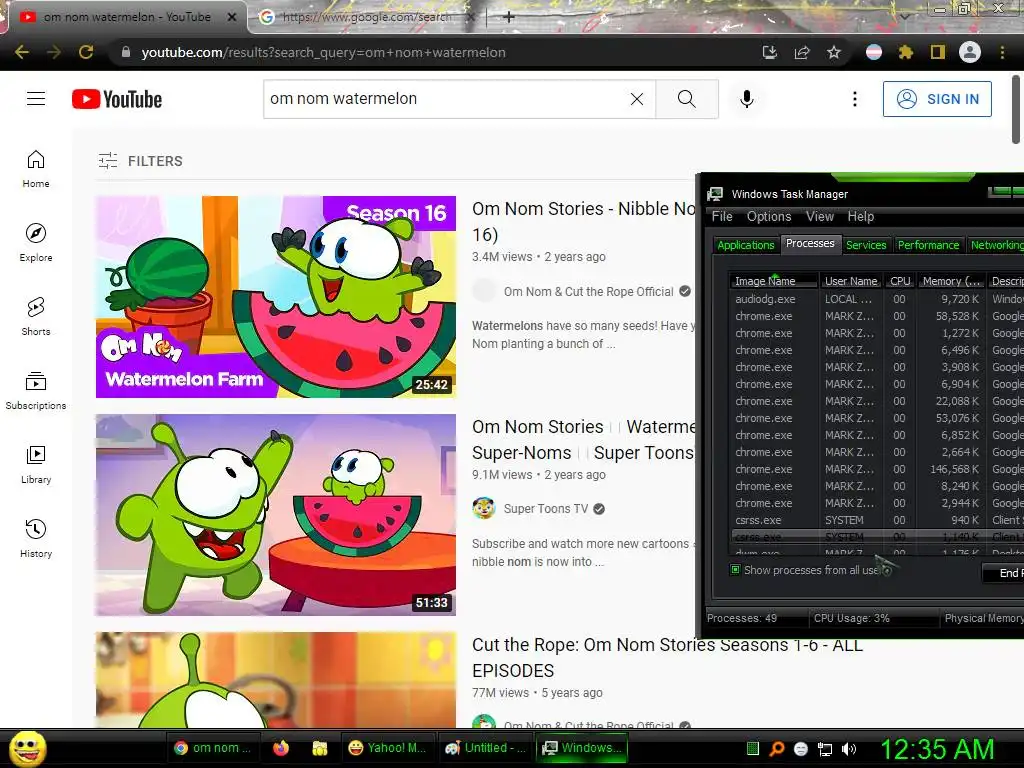Click the address bar URL
1024x768 pixels.
(x=323, y=52)
